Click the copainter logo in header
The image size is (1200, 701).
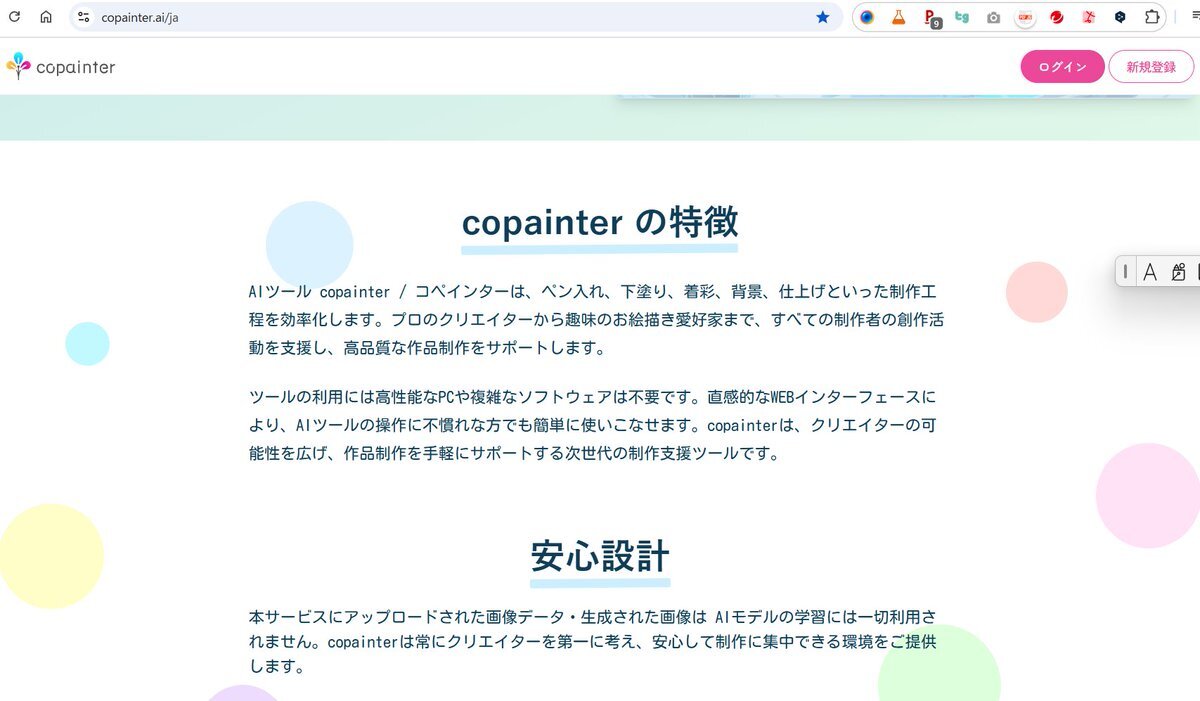pos(61,67)
